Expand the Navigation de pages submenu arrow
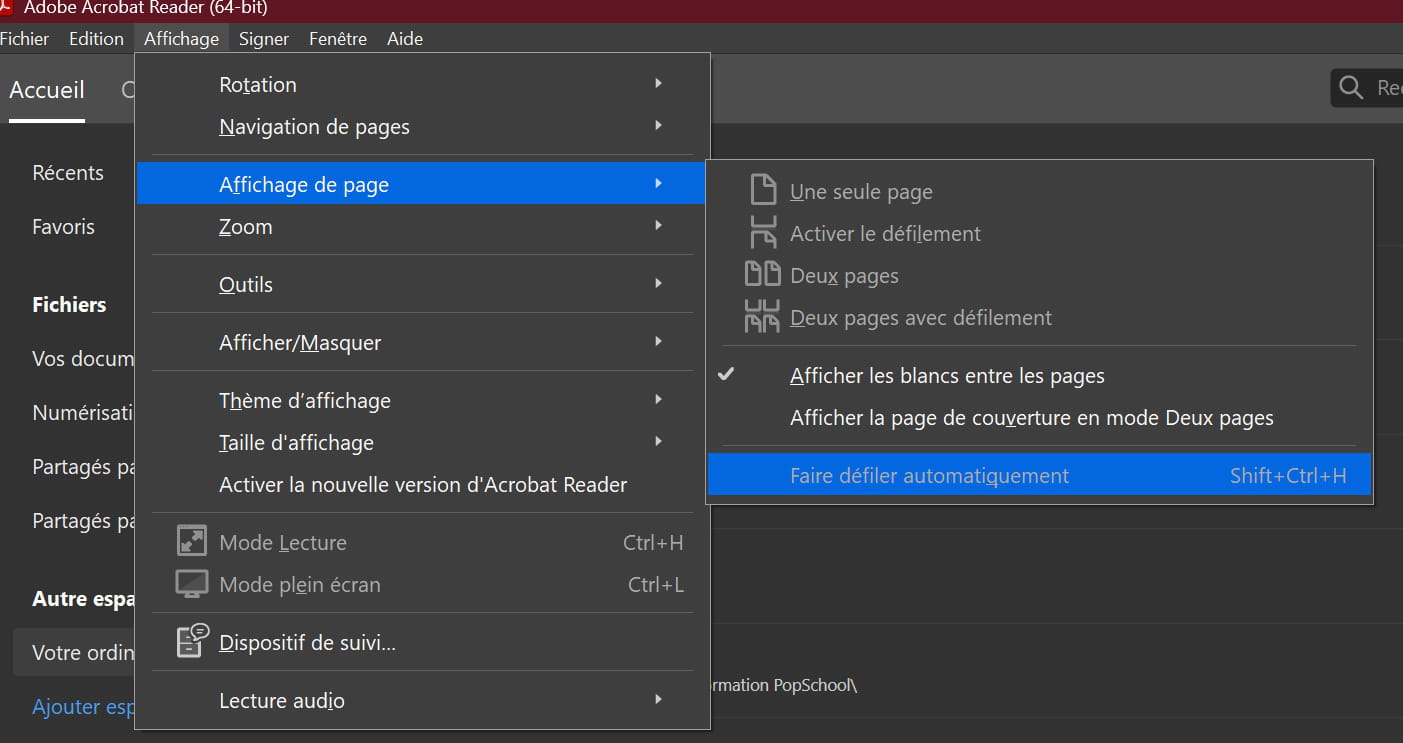This screenshot has height=743, width=1403. (x=658, y=125)
